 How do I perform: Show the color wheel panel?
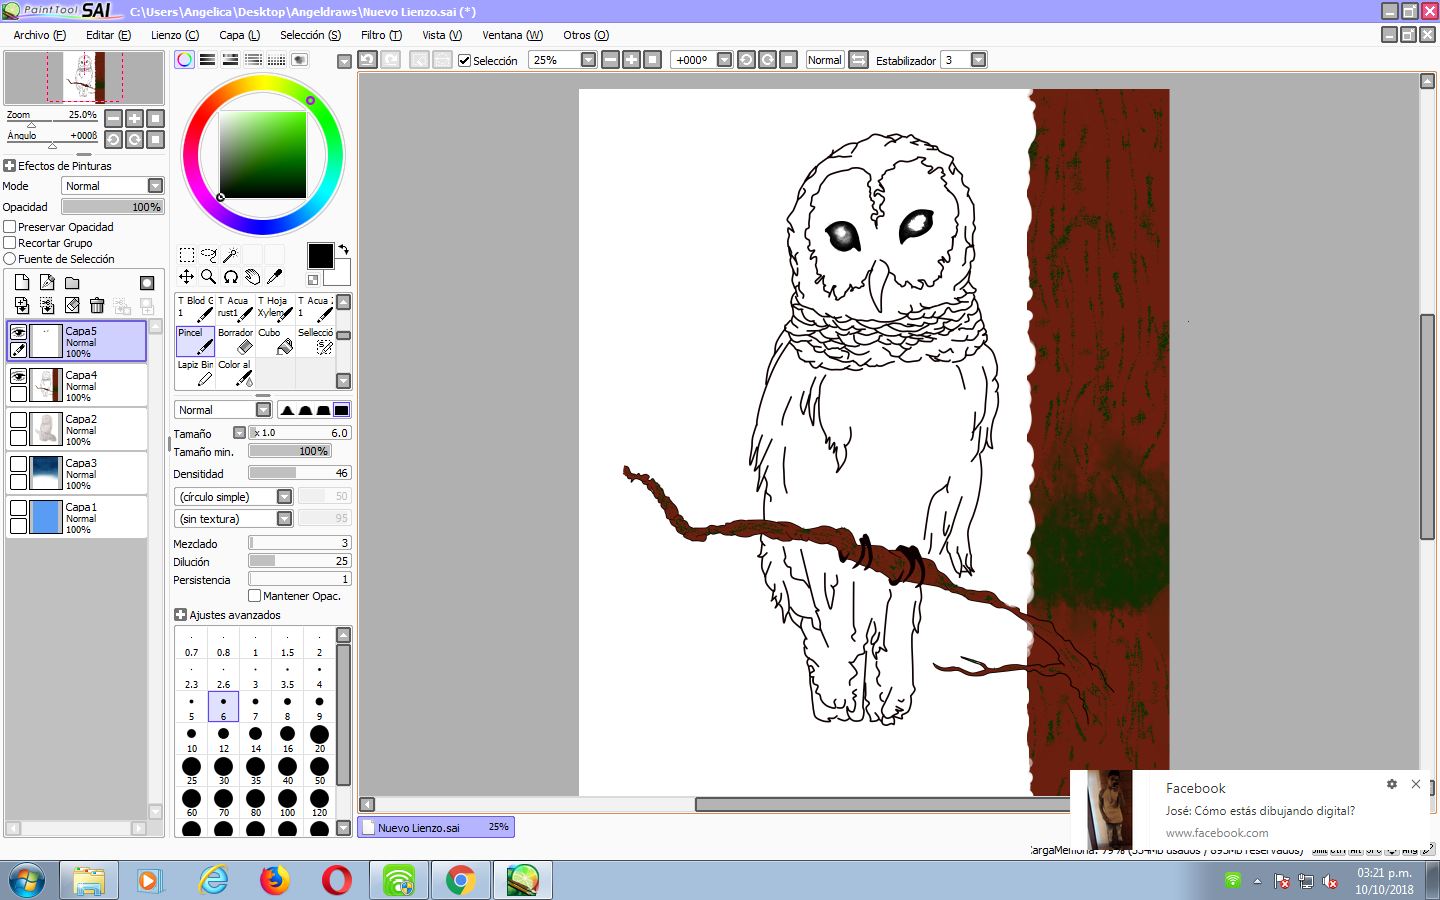[184, 60]
